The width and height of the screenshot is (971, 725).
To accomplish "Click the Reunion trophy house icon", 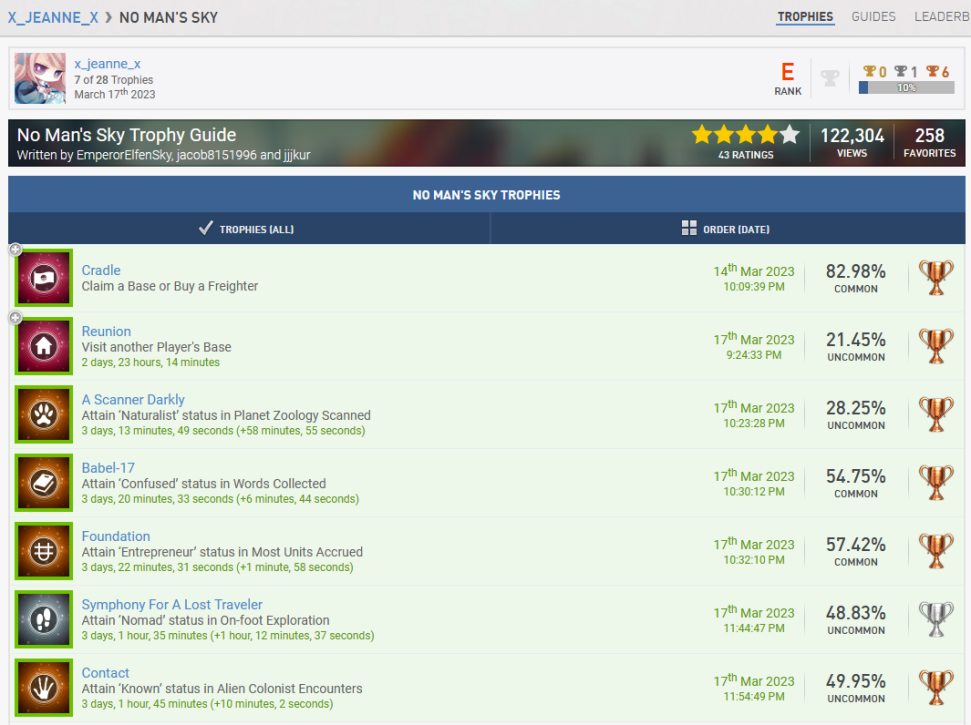I will [x=44, y=346].
